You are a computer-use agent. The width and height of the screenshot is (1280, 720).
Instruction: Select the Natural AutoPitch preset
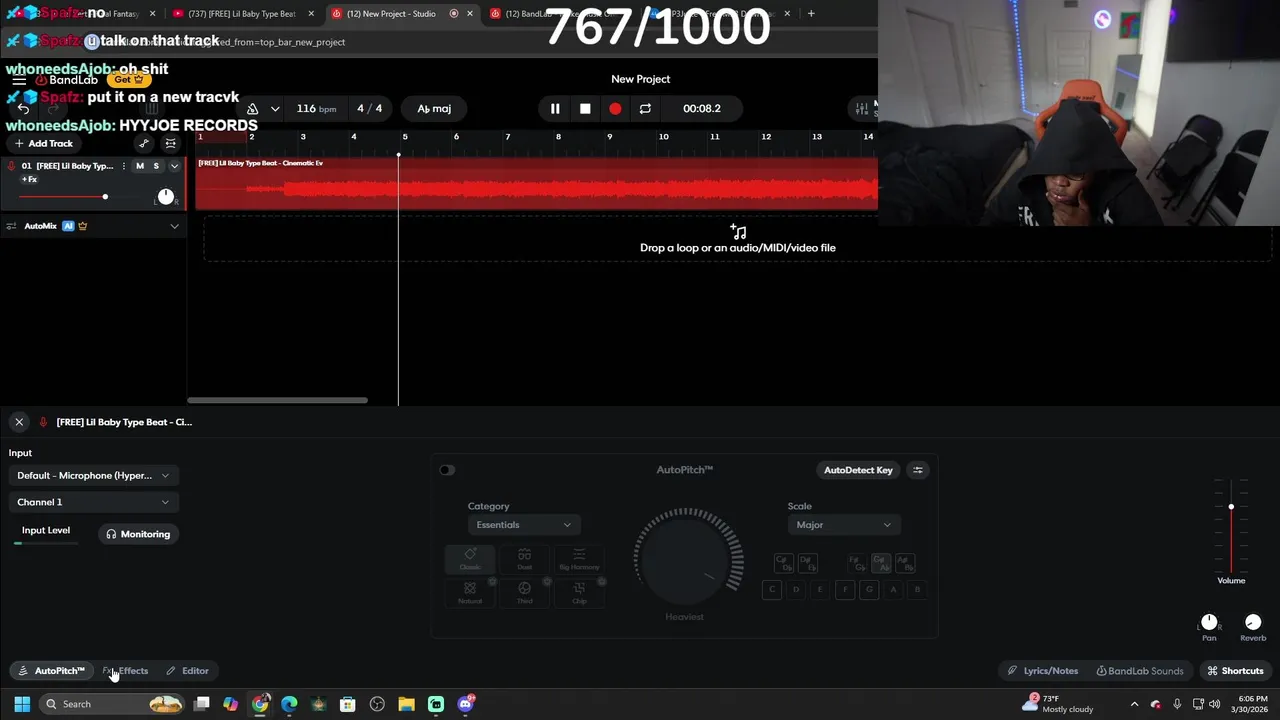tap(470, 593)
